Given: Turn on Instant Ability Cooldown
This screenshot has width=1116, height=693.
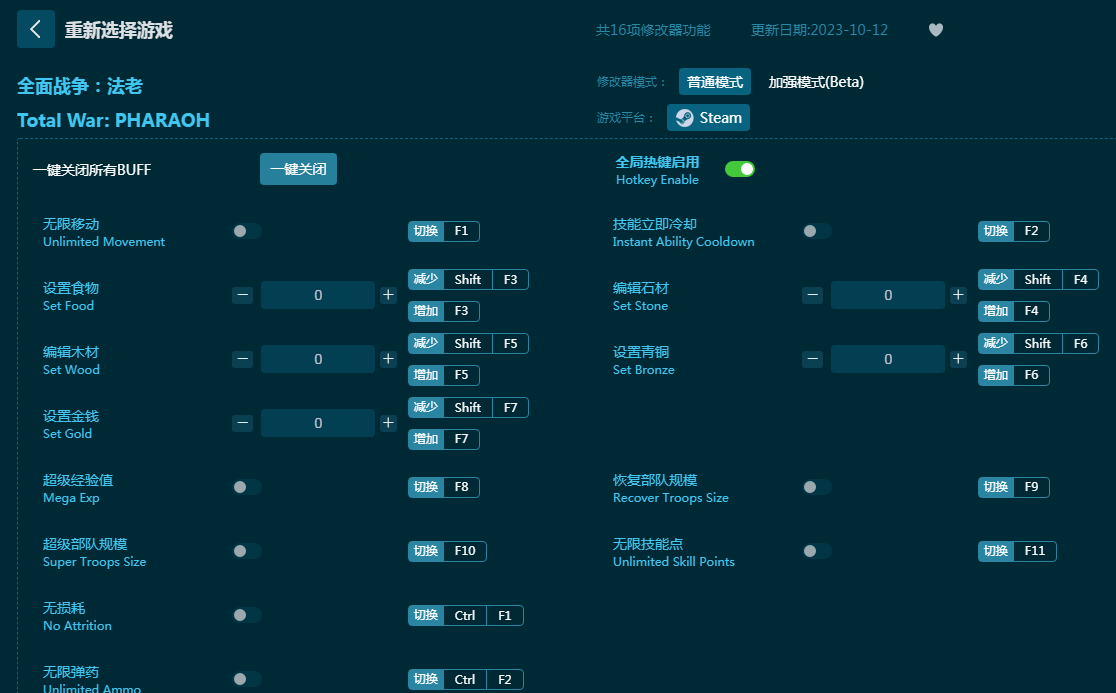Looking at the screenshot, I should click(x=817, y=231).
